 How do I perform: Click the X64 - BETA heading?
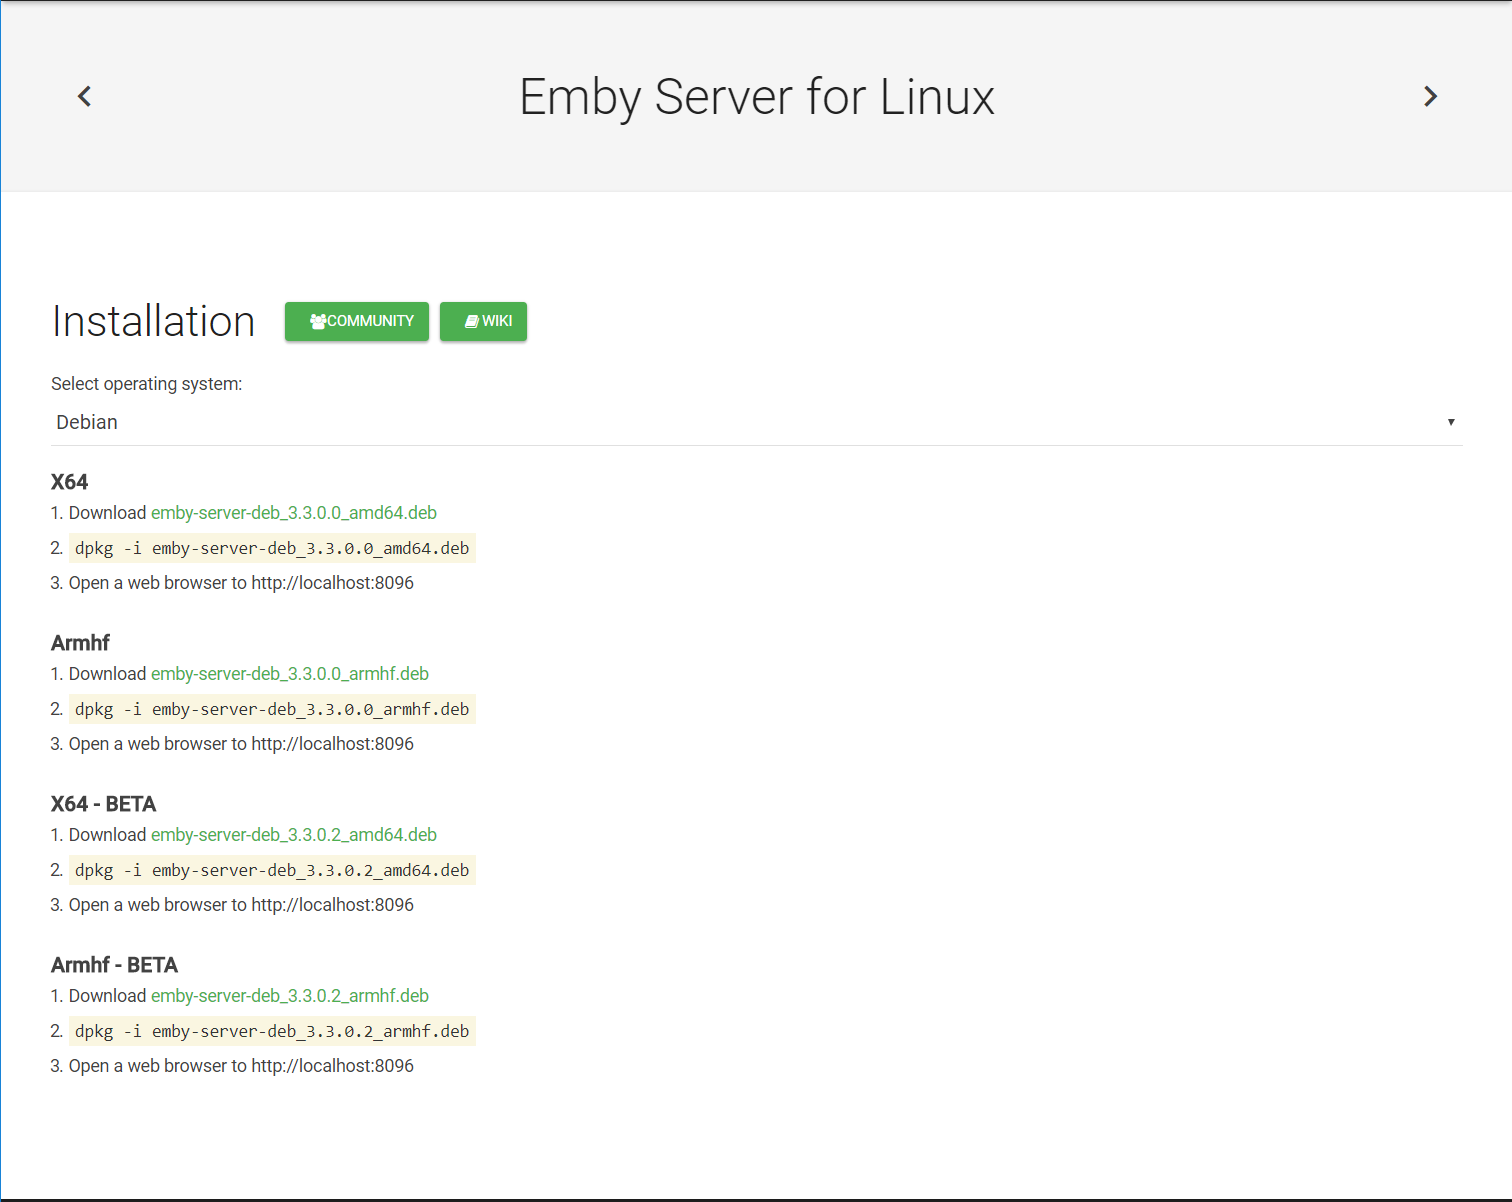click(104, 804)
